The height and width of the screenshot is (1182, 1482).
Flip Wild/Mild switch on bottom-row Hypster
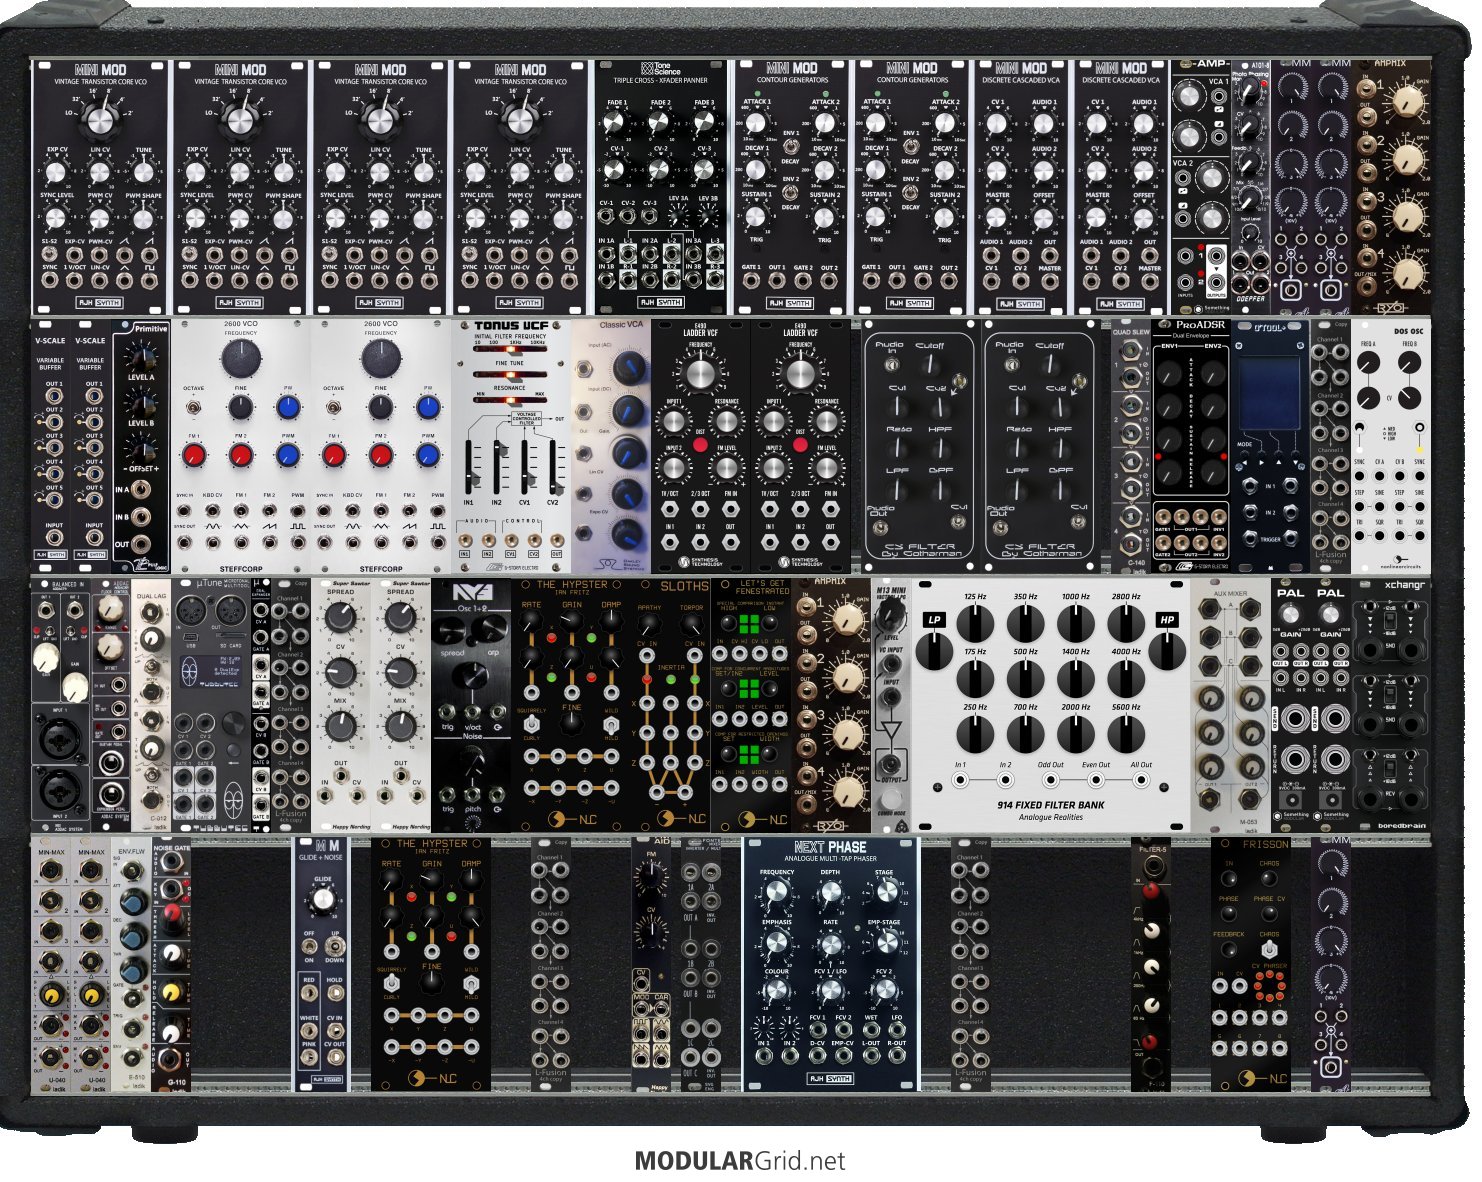471,984
